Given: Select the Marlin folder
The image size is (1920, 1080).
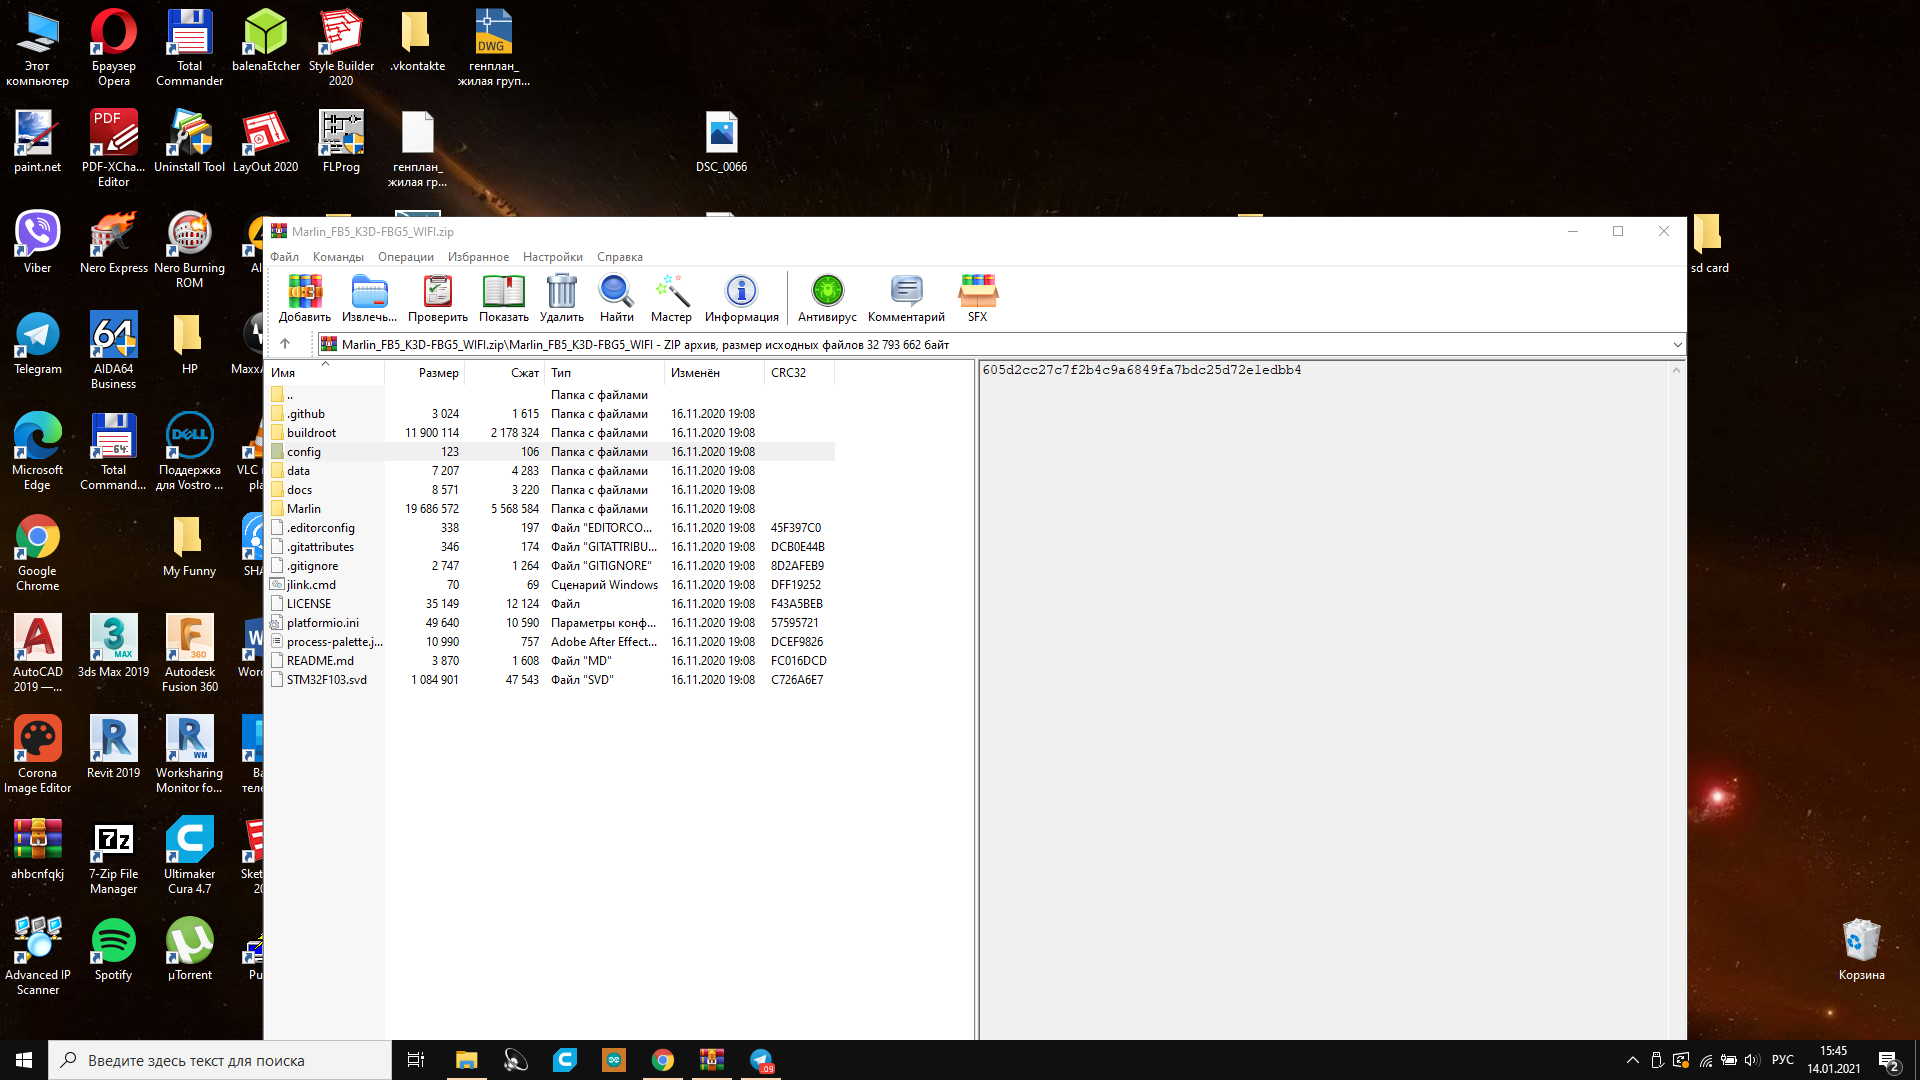Looking at the screenshot, I should (x=550, y=509).
